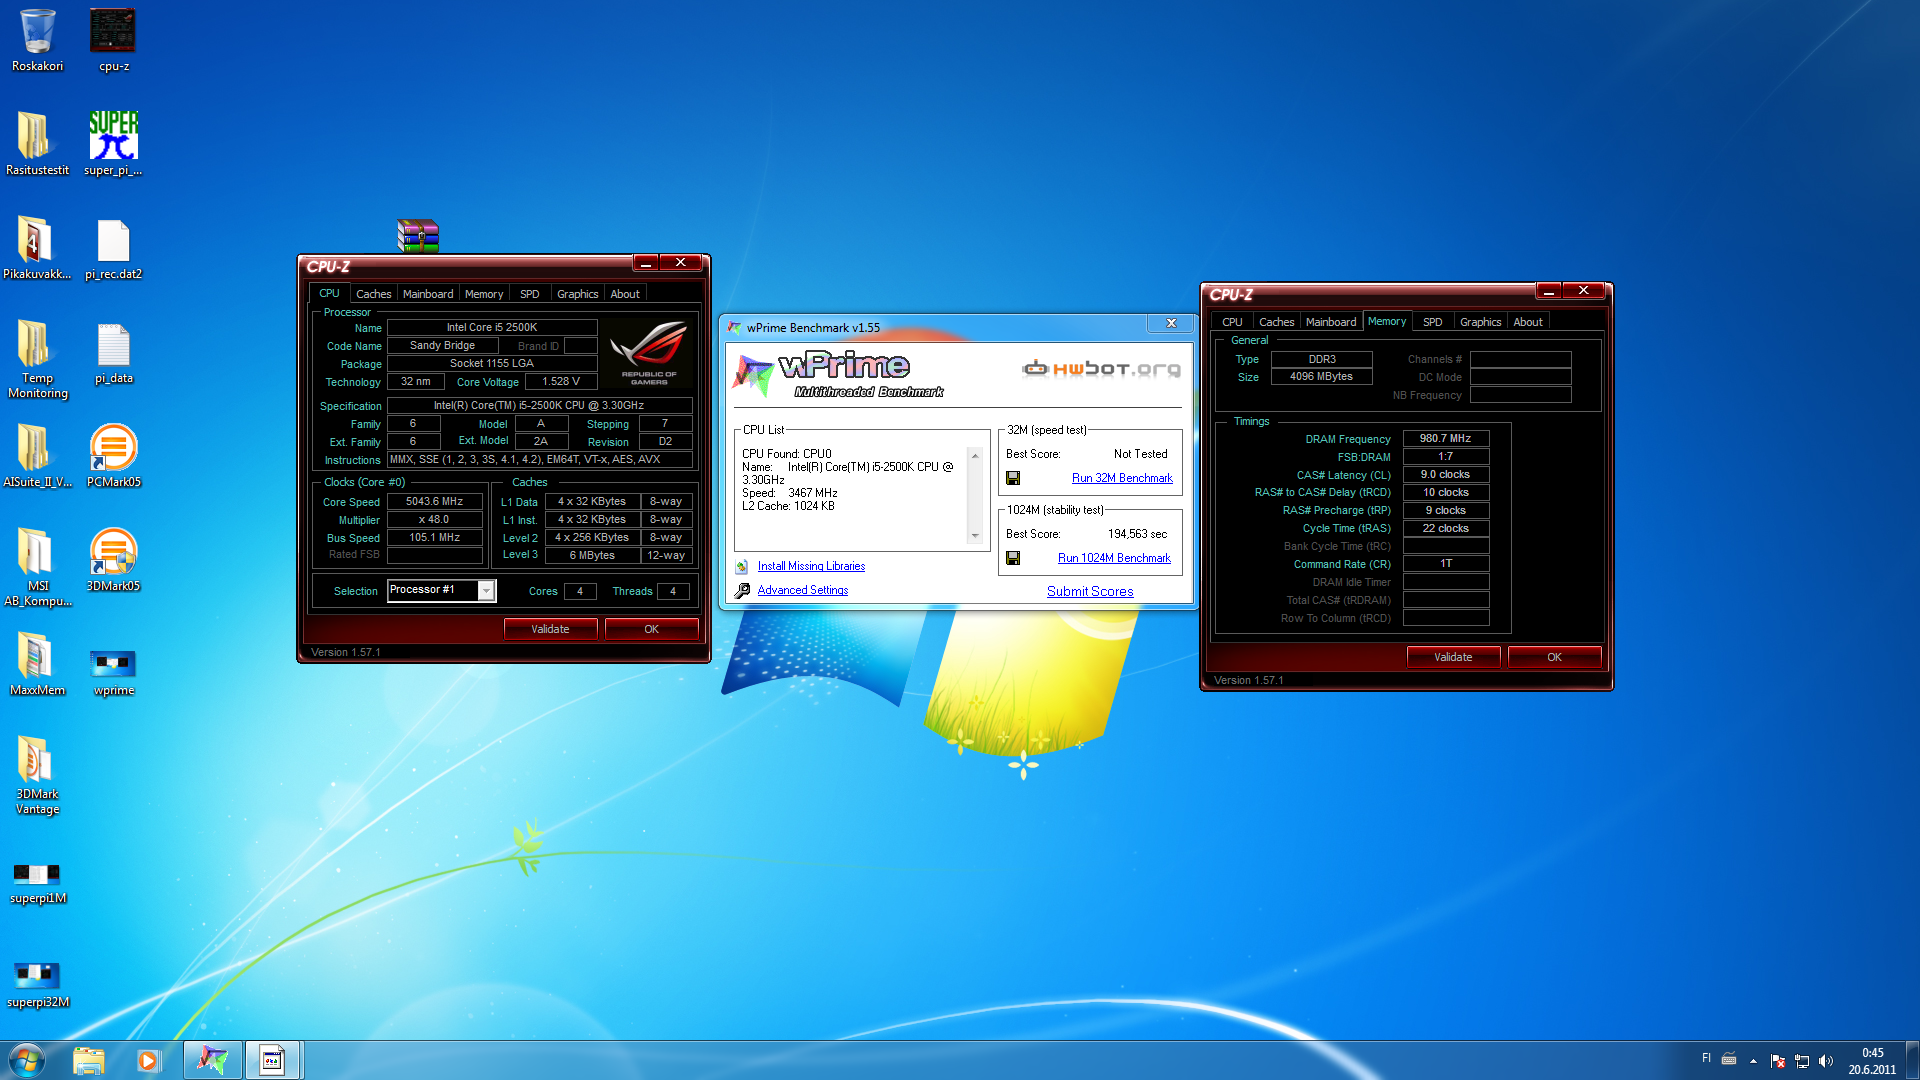Open Roskakori recycle bin icon
Image resolution: width=1920 pixels, height=1080 pixels.
tap(38, 40)
